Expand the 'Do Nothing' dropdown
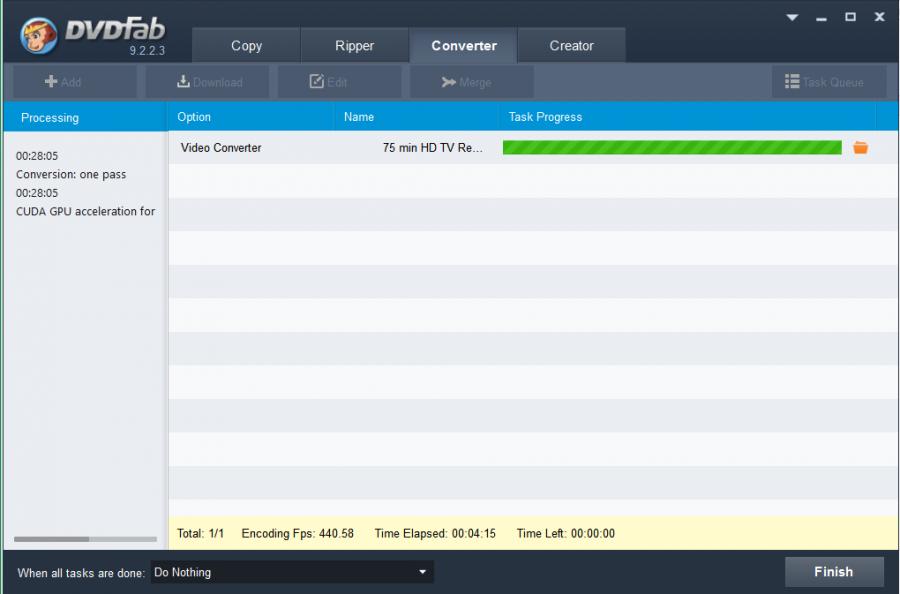The image size is (900, 594). click(x=292, y=572)
